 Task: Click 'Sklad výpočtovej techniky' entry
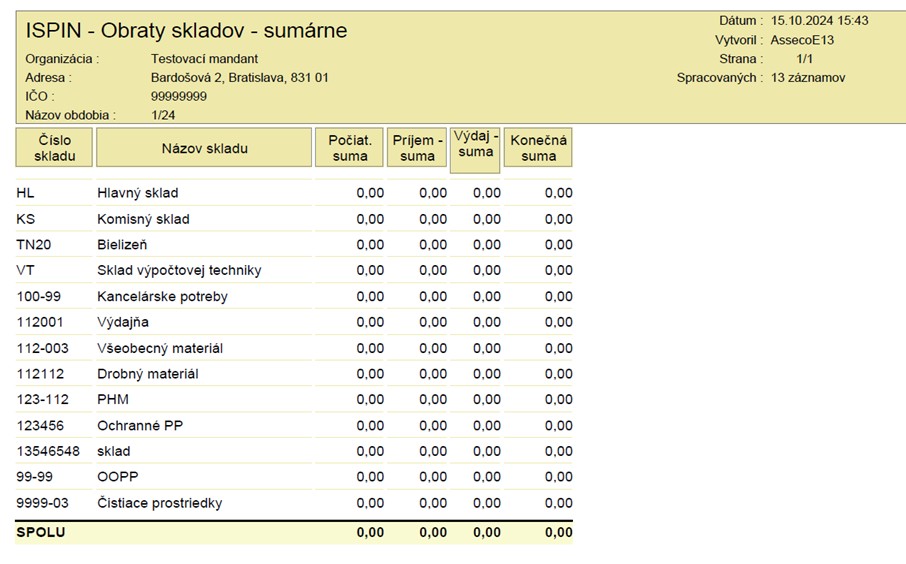[179, 271]
